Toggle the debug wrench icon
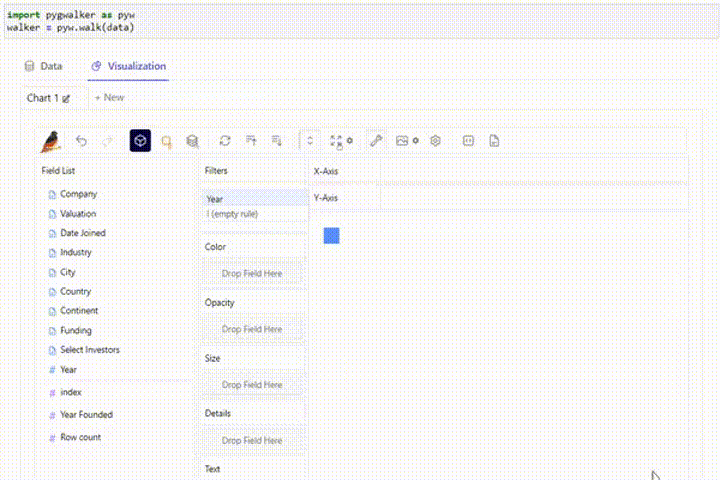720x480 pixels. [376, 141]
